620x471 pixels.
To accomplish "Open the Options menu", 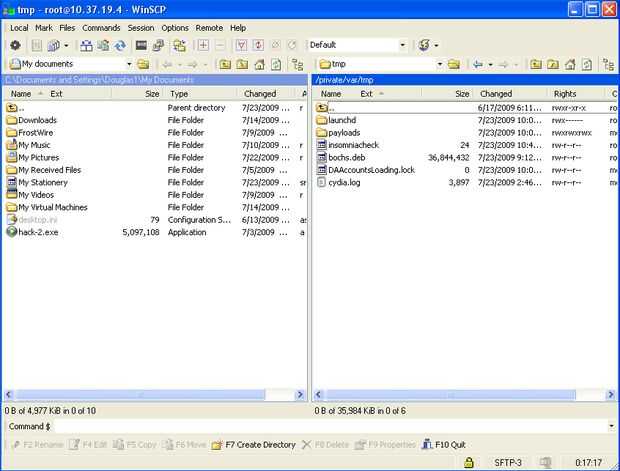I will pos(175,28).
